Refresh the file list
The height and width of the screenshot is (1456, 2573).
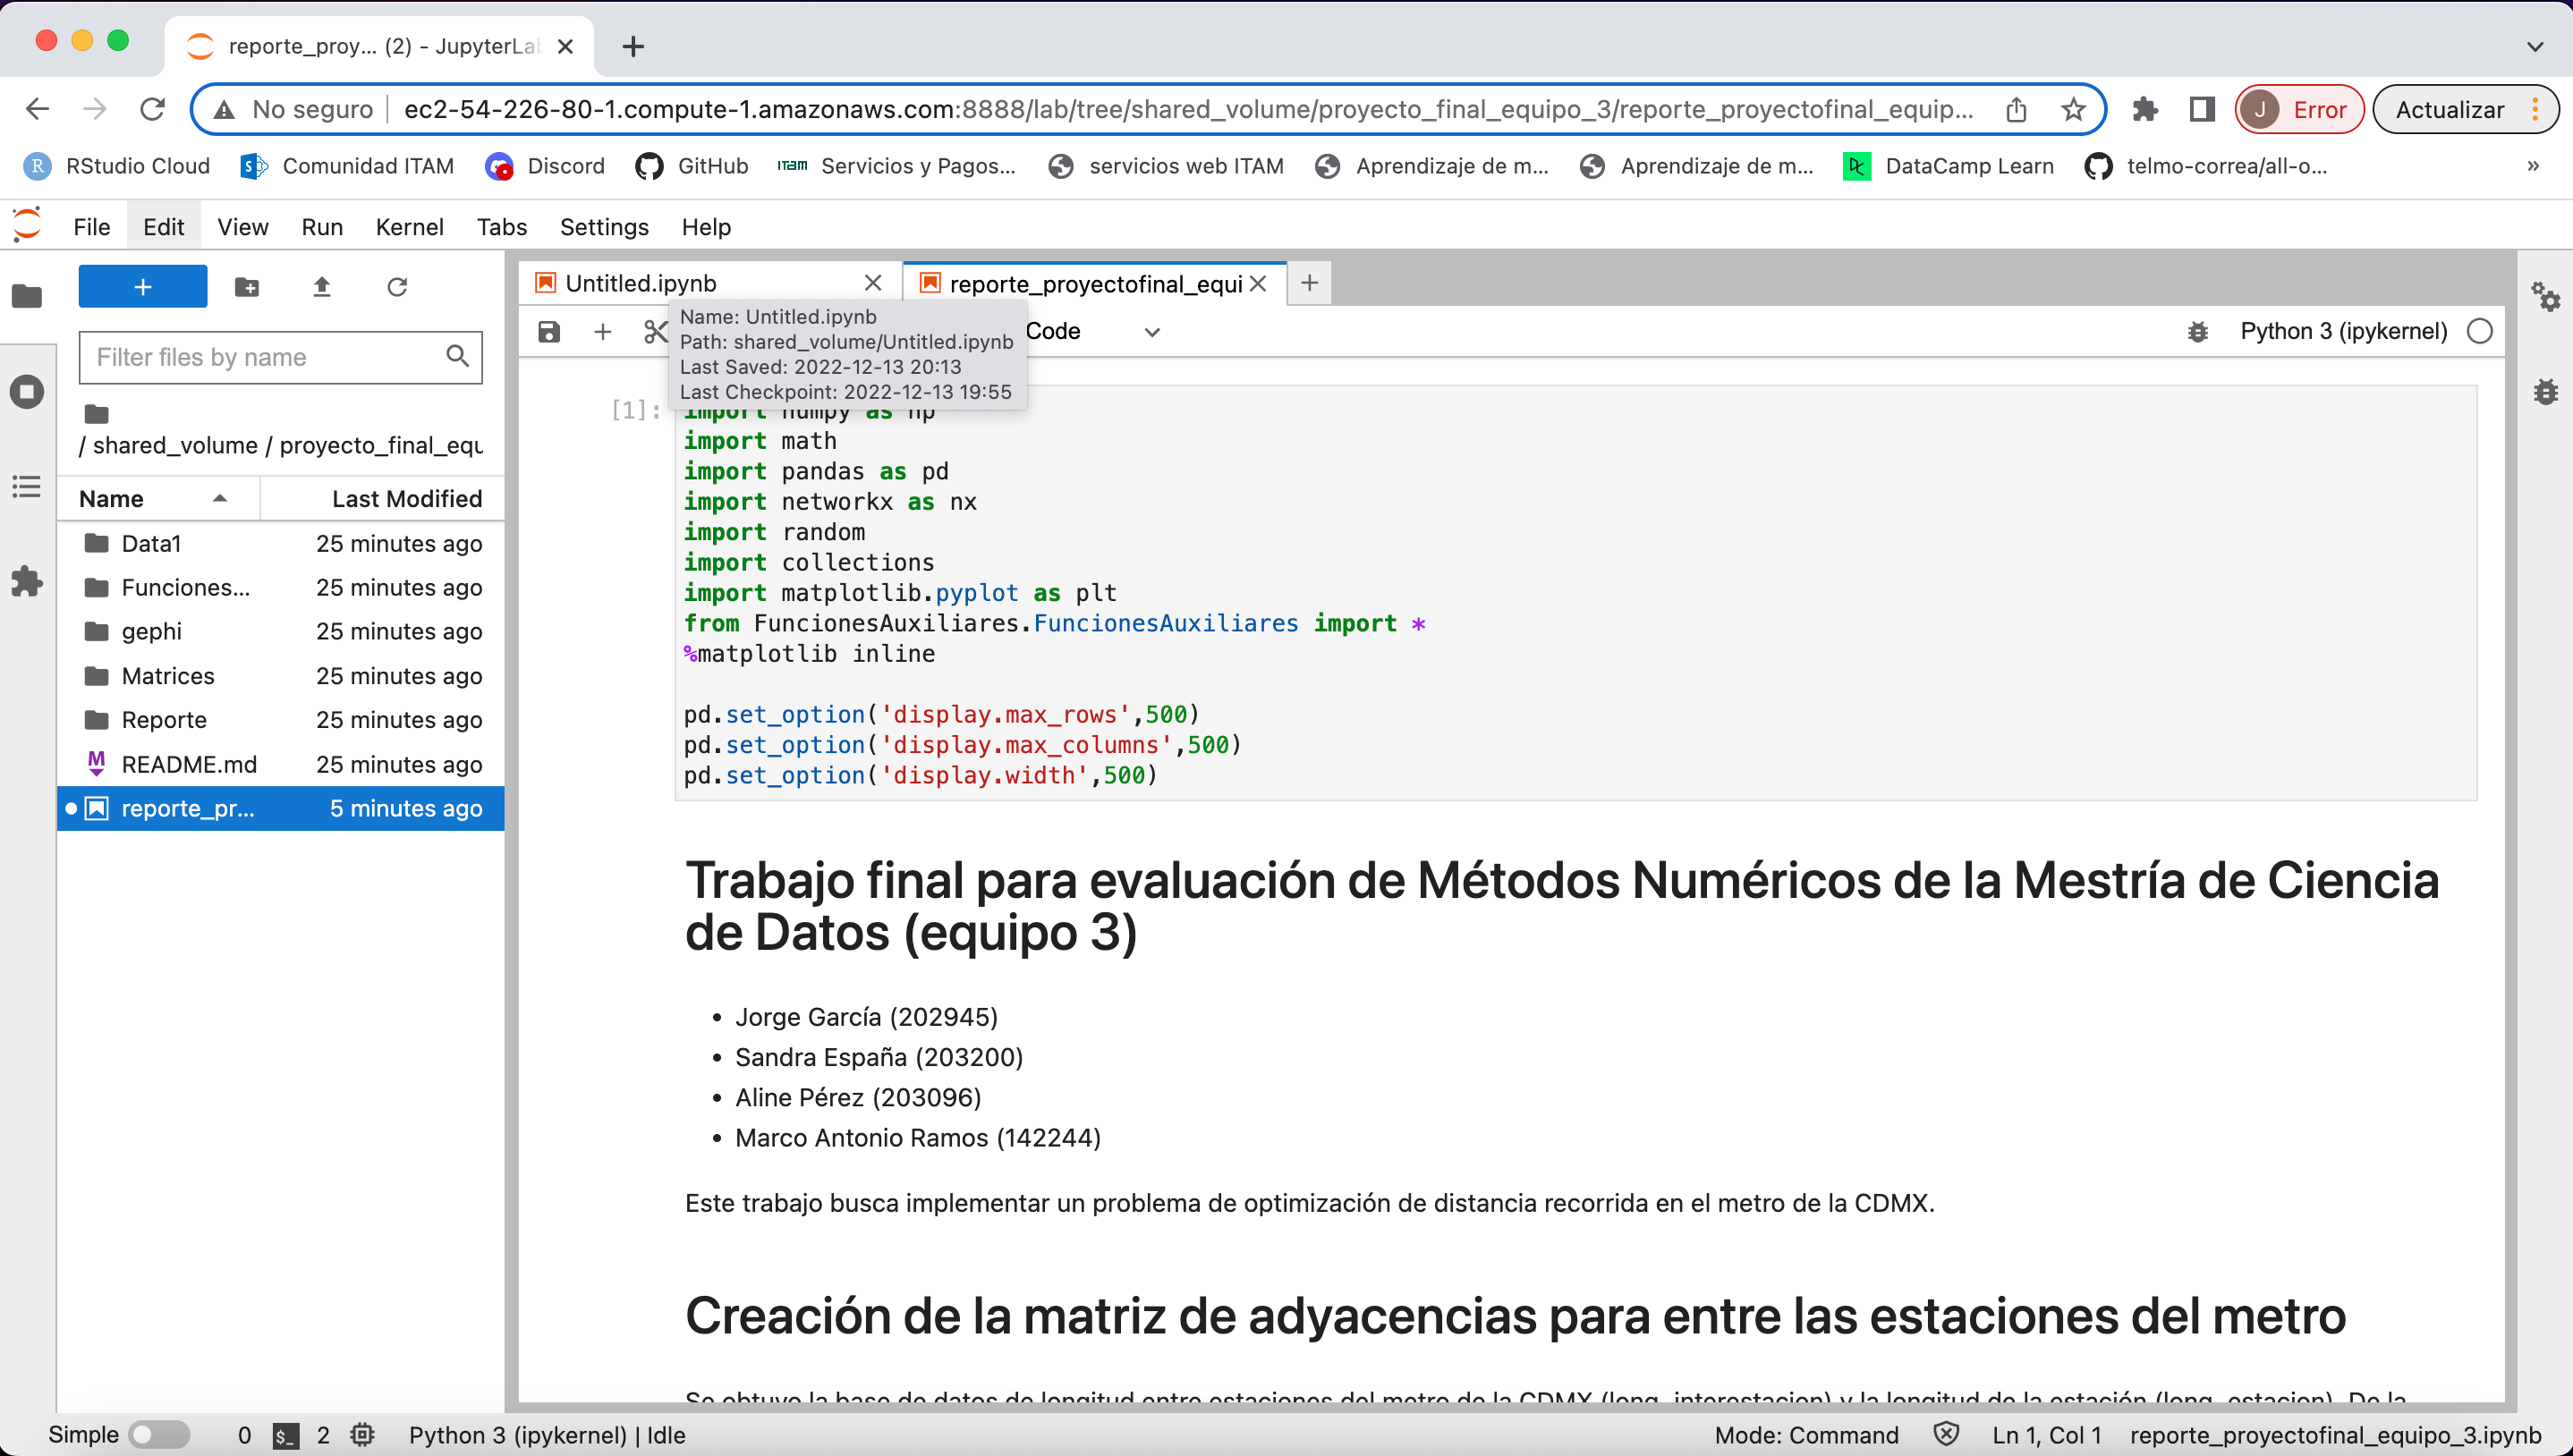point(398,287)
